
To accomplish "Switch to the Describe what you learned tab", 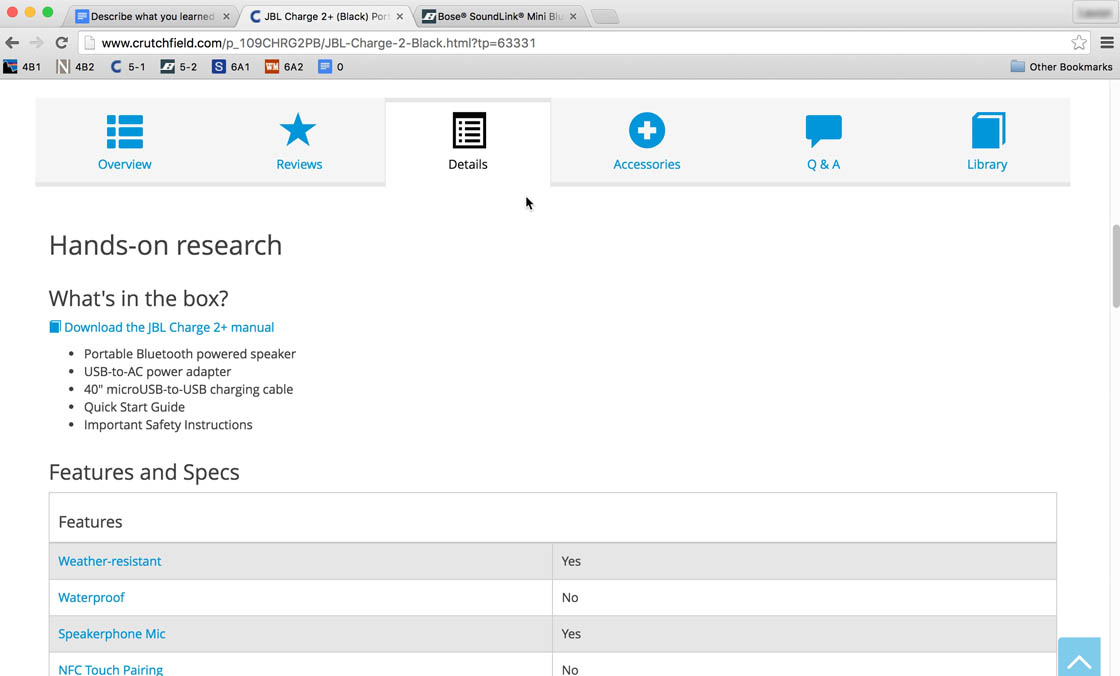I will click(x=152, y=17).
